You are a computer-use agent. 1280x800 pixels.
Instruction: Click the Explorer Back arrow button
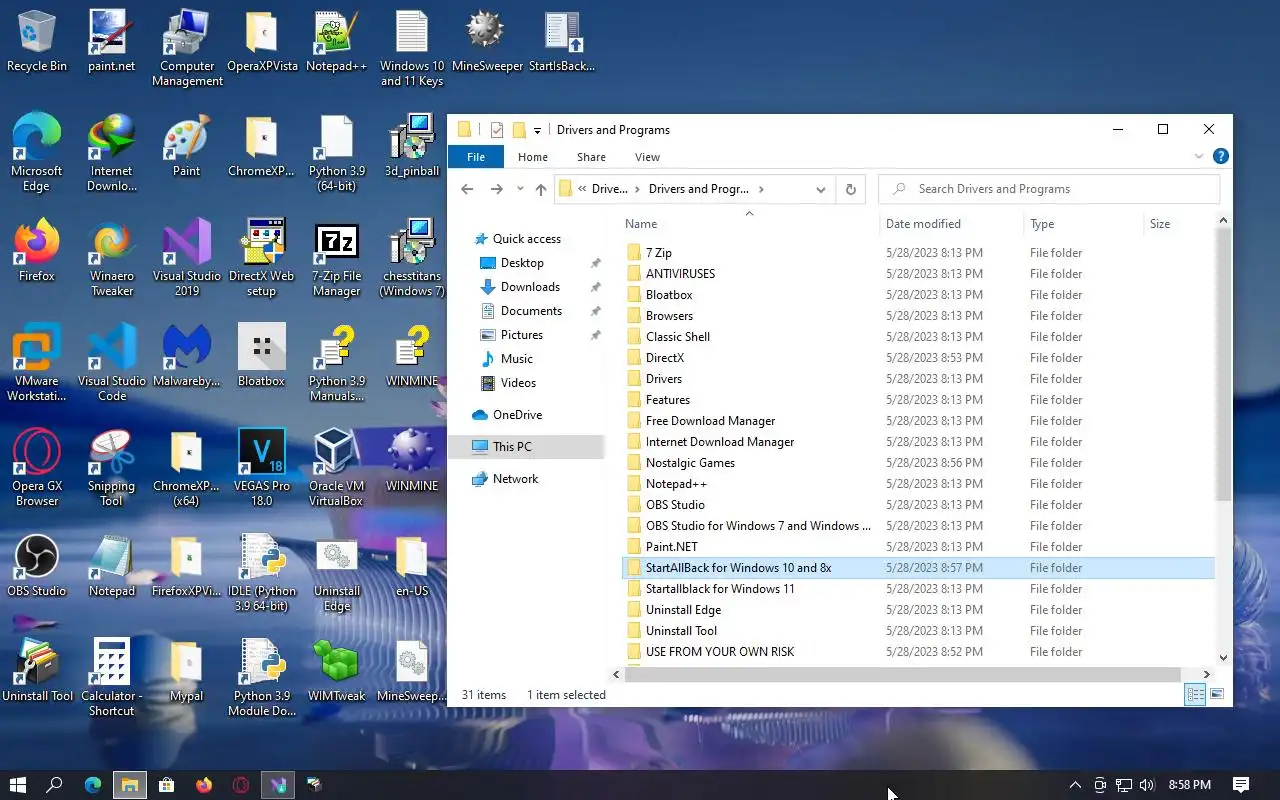click(467, 189)
